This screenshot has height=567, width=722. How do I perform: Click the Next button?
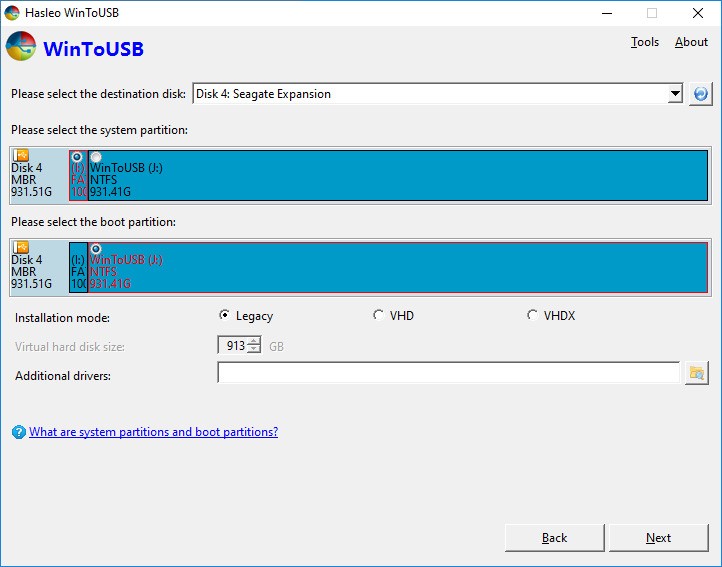point(658,538)
